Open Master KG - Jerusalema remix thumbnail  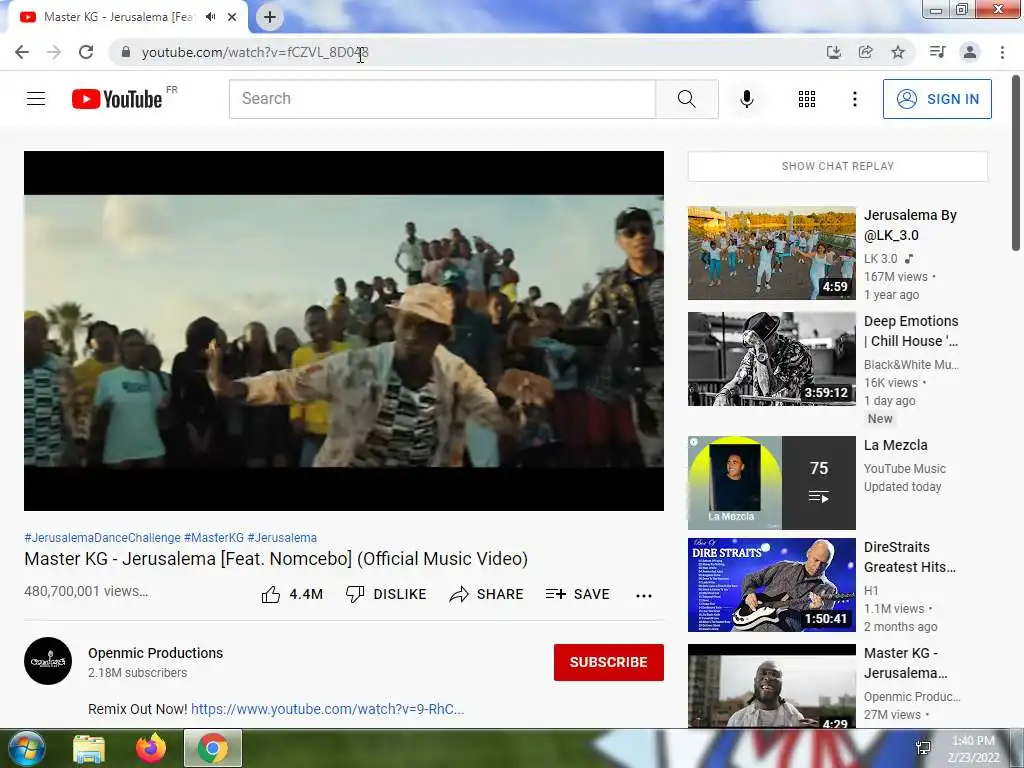(x=771, y=686)
